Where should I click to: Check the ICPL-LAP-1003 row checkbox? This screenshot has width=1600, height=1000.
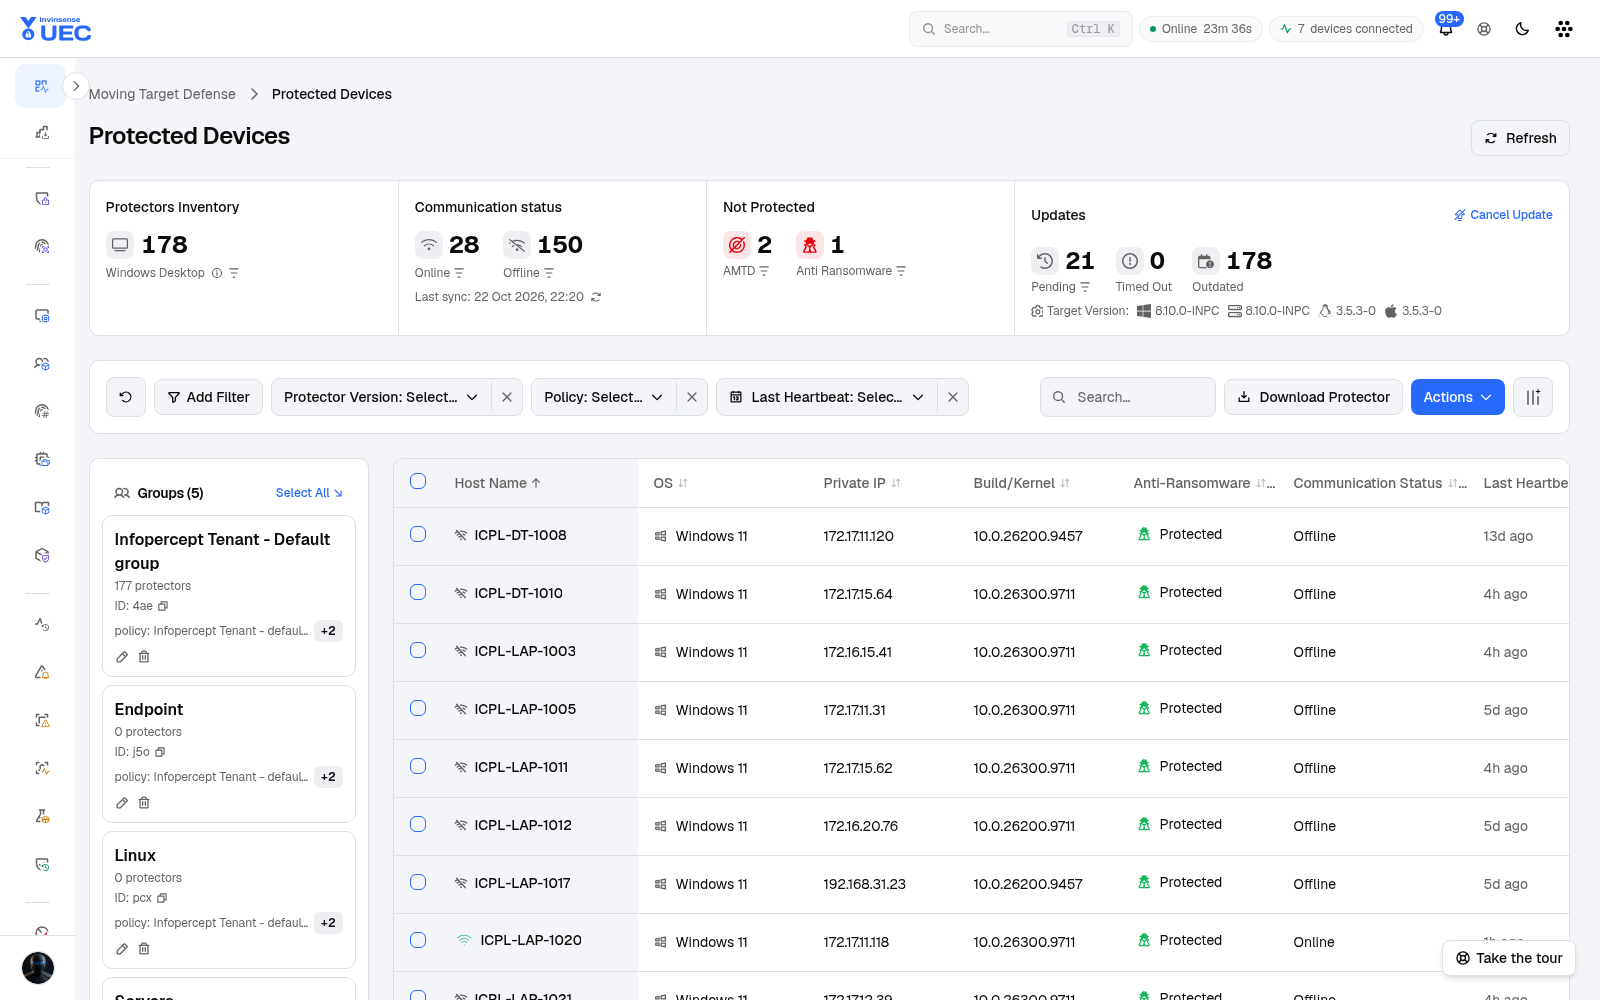418,650
